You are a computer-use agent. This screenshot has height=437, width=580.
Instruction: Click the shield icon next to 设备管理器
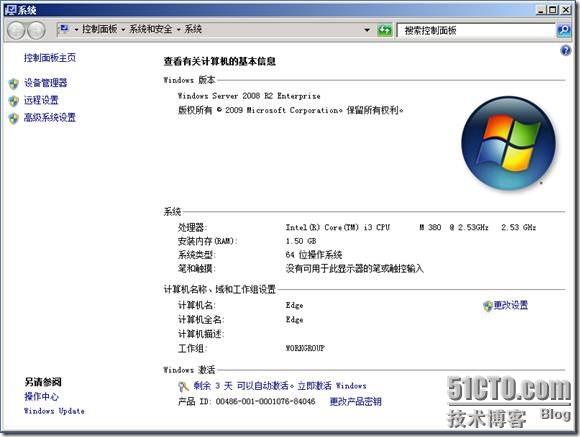(x=14, y=84)
